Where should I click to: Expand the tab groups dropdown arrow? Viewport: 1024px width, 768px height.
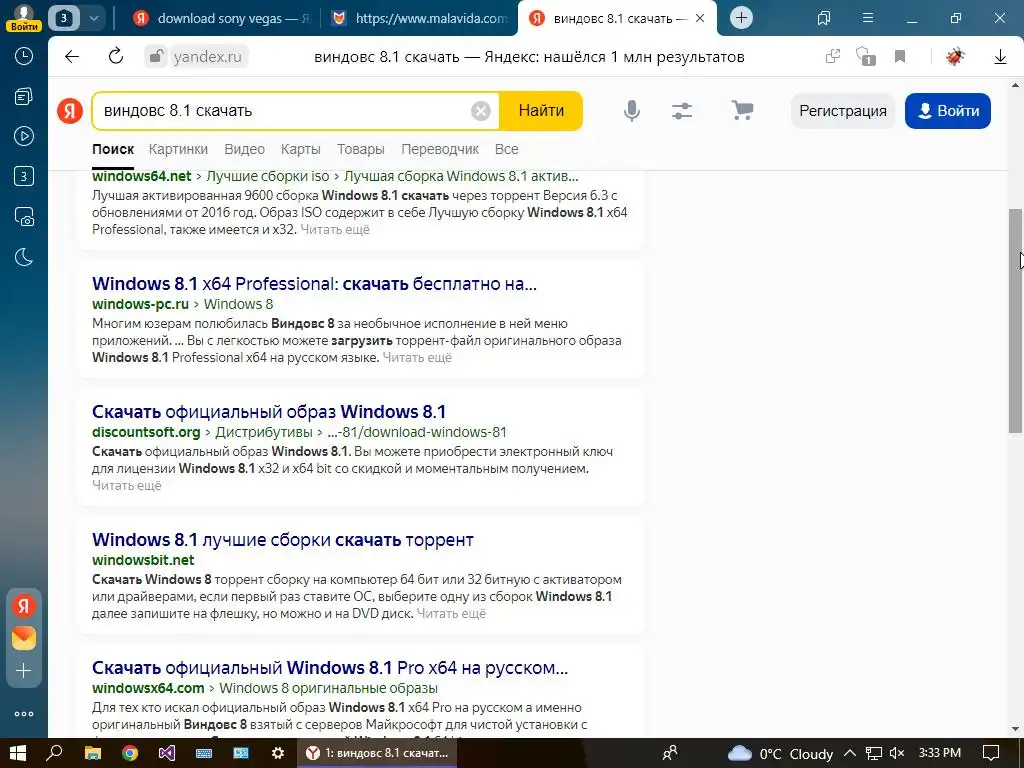click(94, 18)
